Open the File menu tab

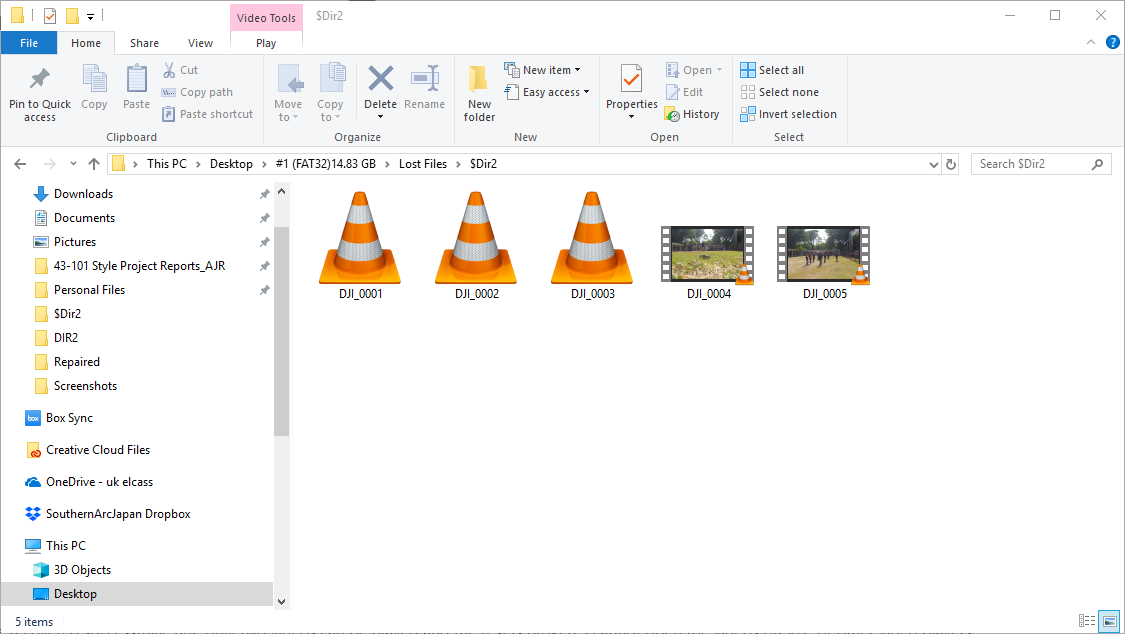[29, 43]
